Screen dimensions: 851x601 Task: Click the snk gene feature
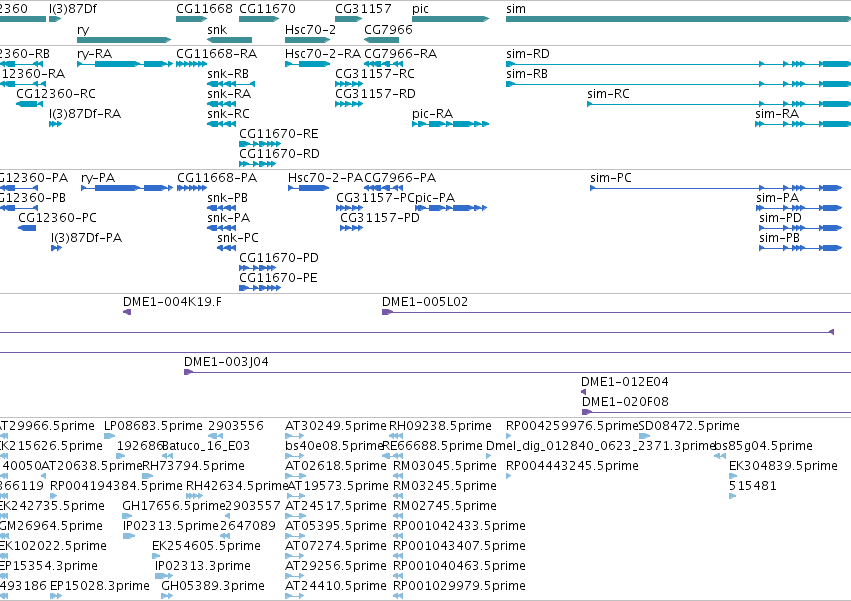coord(230,40)
